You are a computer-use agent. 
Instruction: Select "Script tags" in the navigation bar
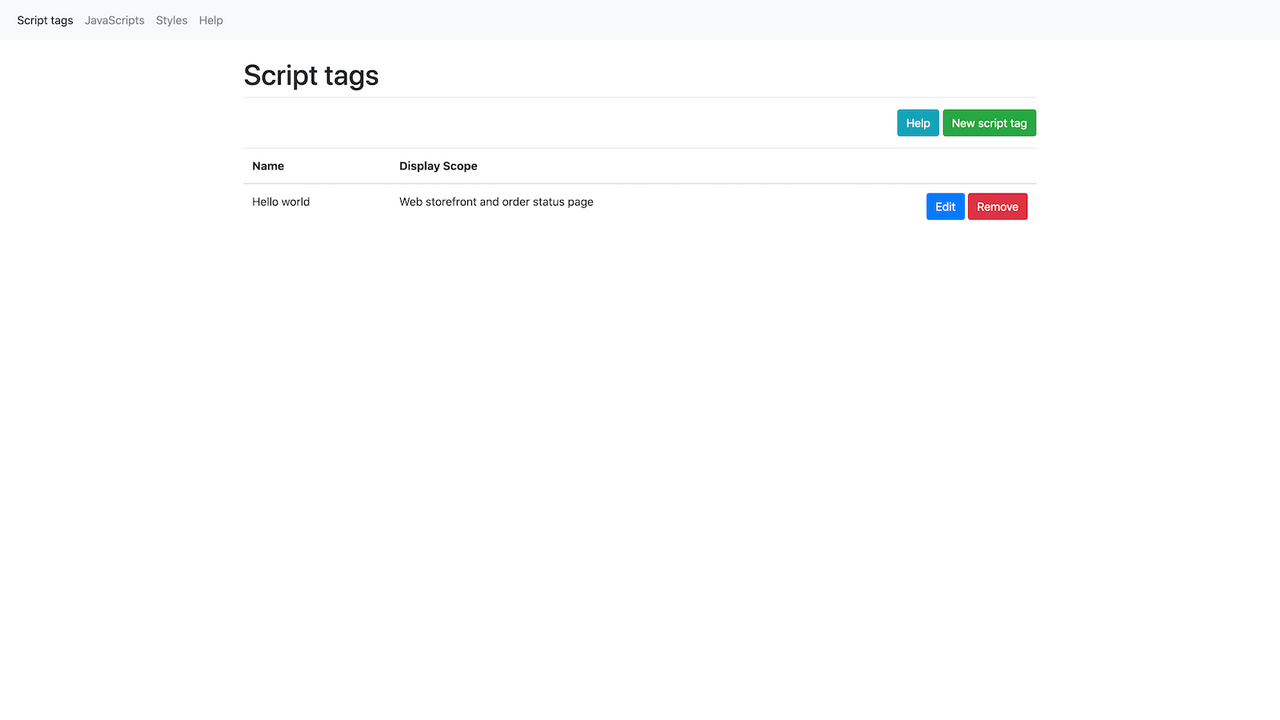(x=45, y=20)
